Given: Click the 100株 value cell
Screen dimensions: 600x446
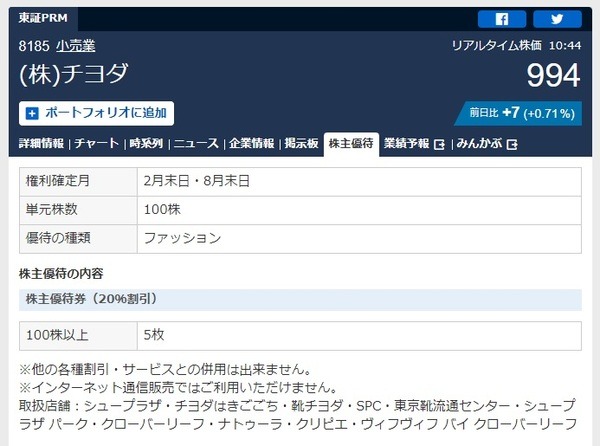Looking at the screenshot, I should click(x=359, y=210).
